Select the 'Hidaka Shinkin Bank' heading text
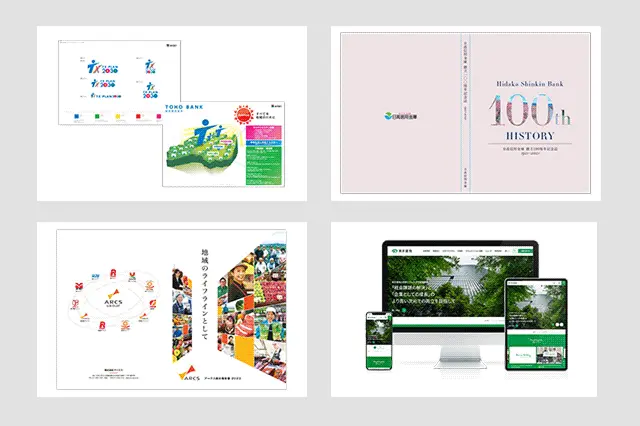 (x=530, y=84)
